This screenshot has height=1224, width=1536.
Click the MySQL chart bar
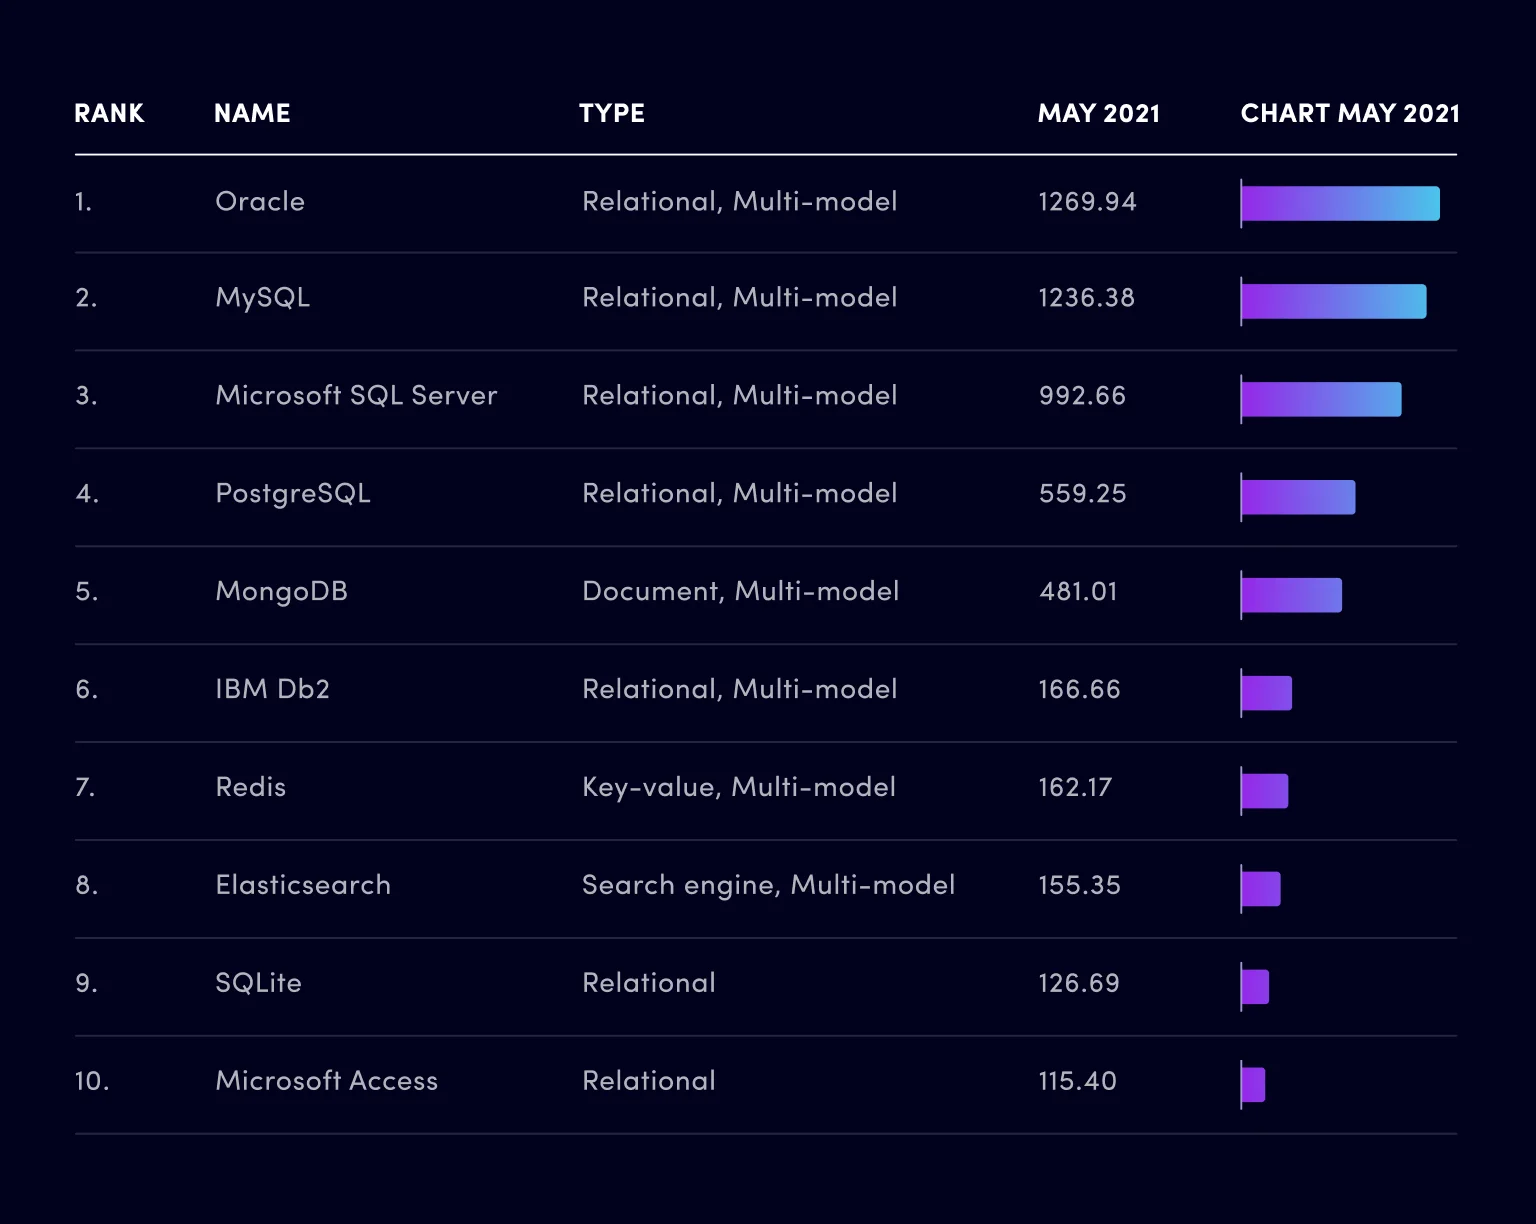(1334, 301)
